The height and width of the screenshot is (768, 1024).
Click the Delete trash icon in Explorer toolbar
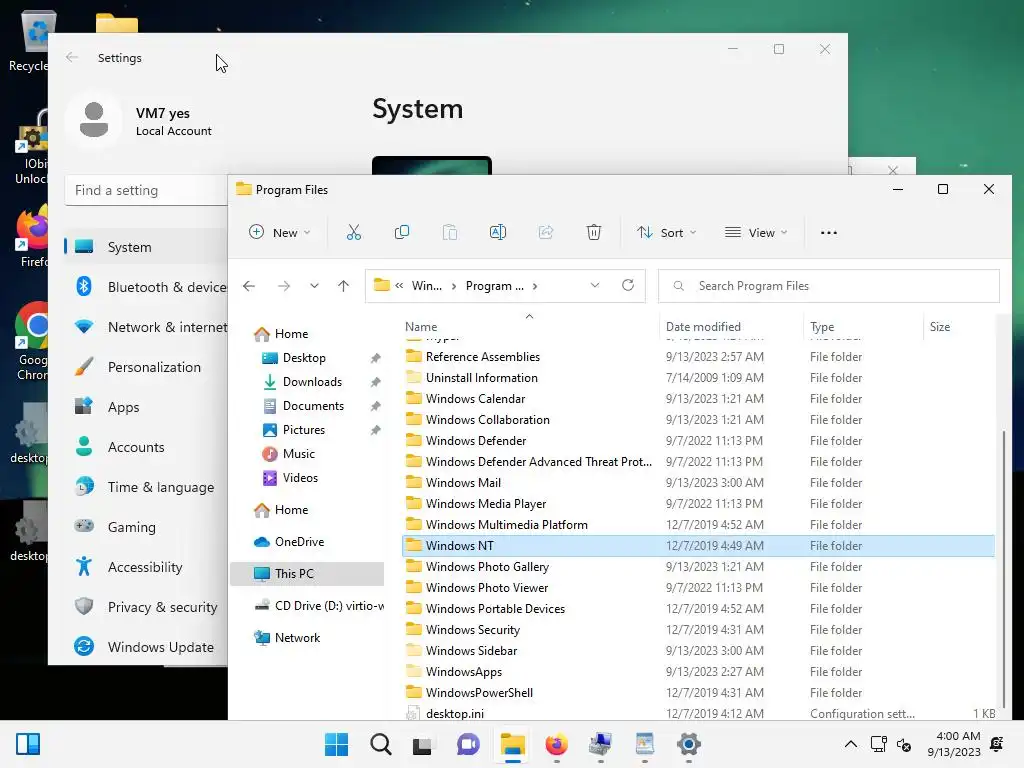tap(594, 232)
